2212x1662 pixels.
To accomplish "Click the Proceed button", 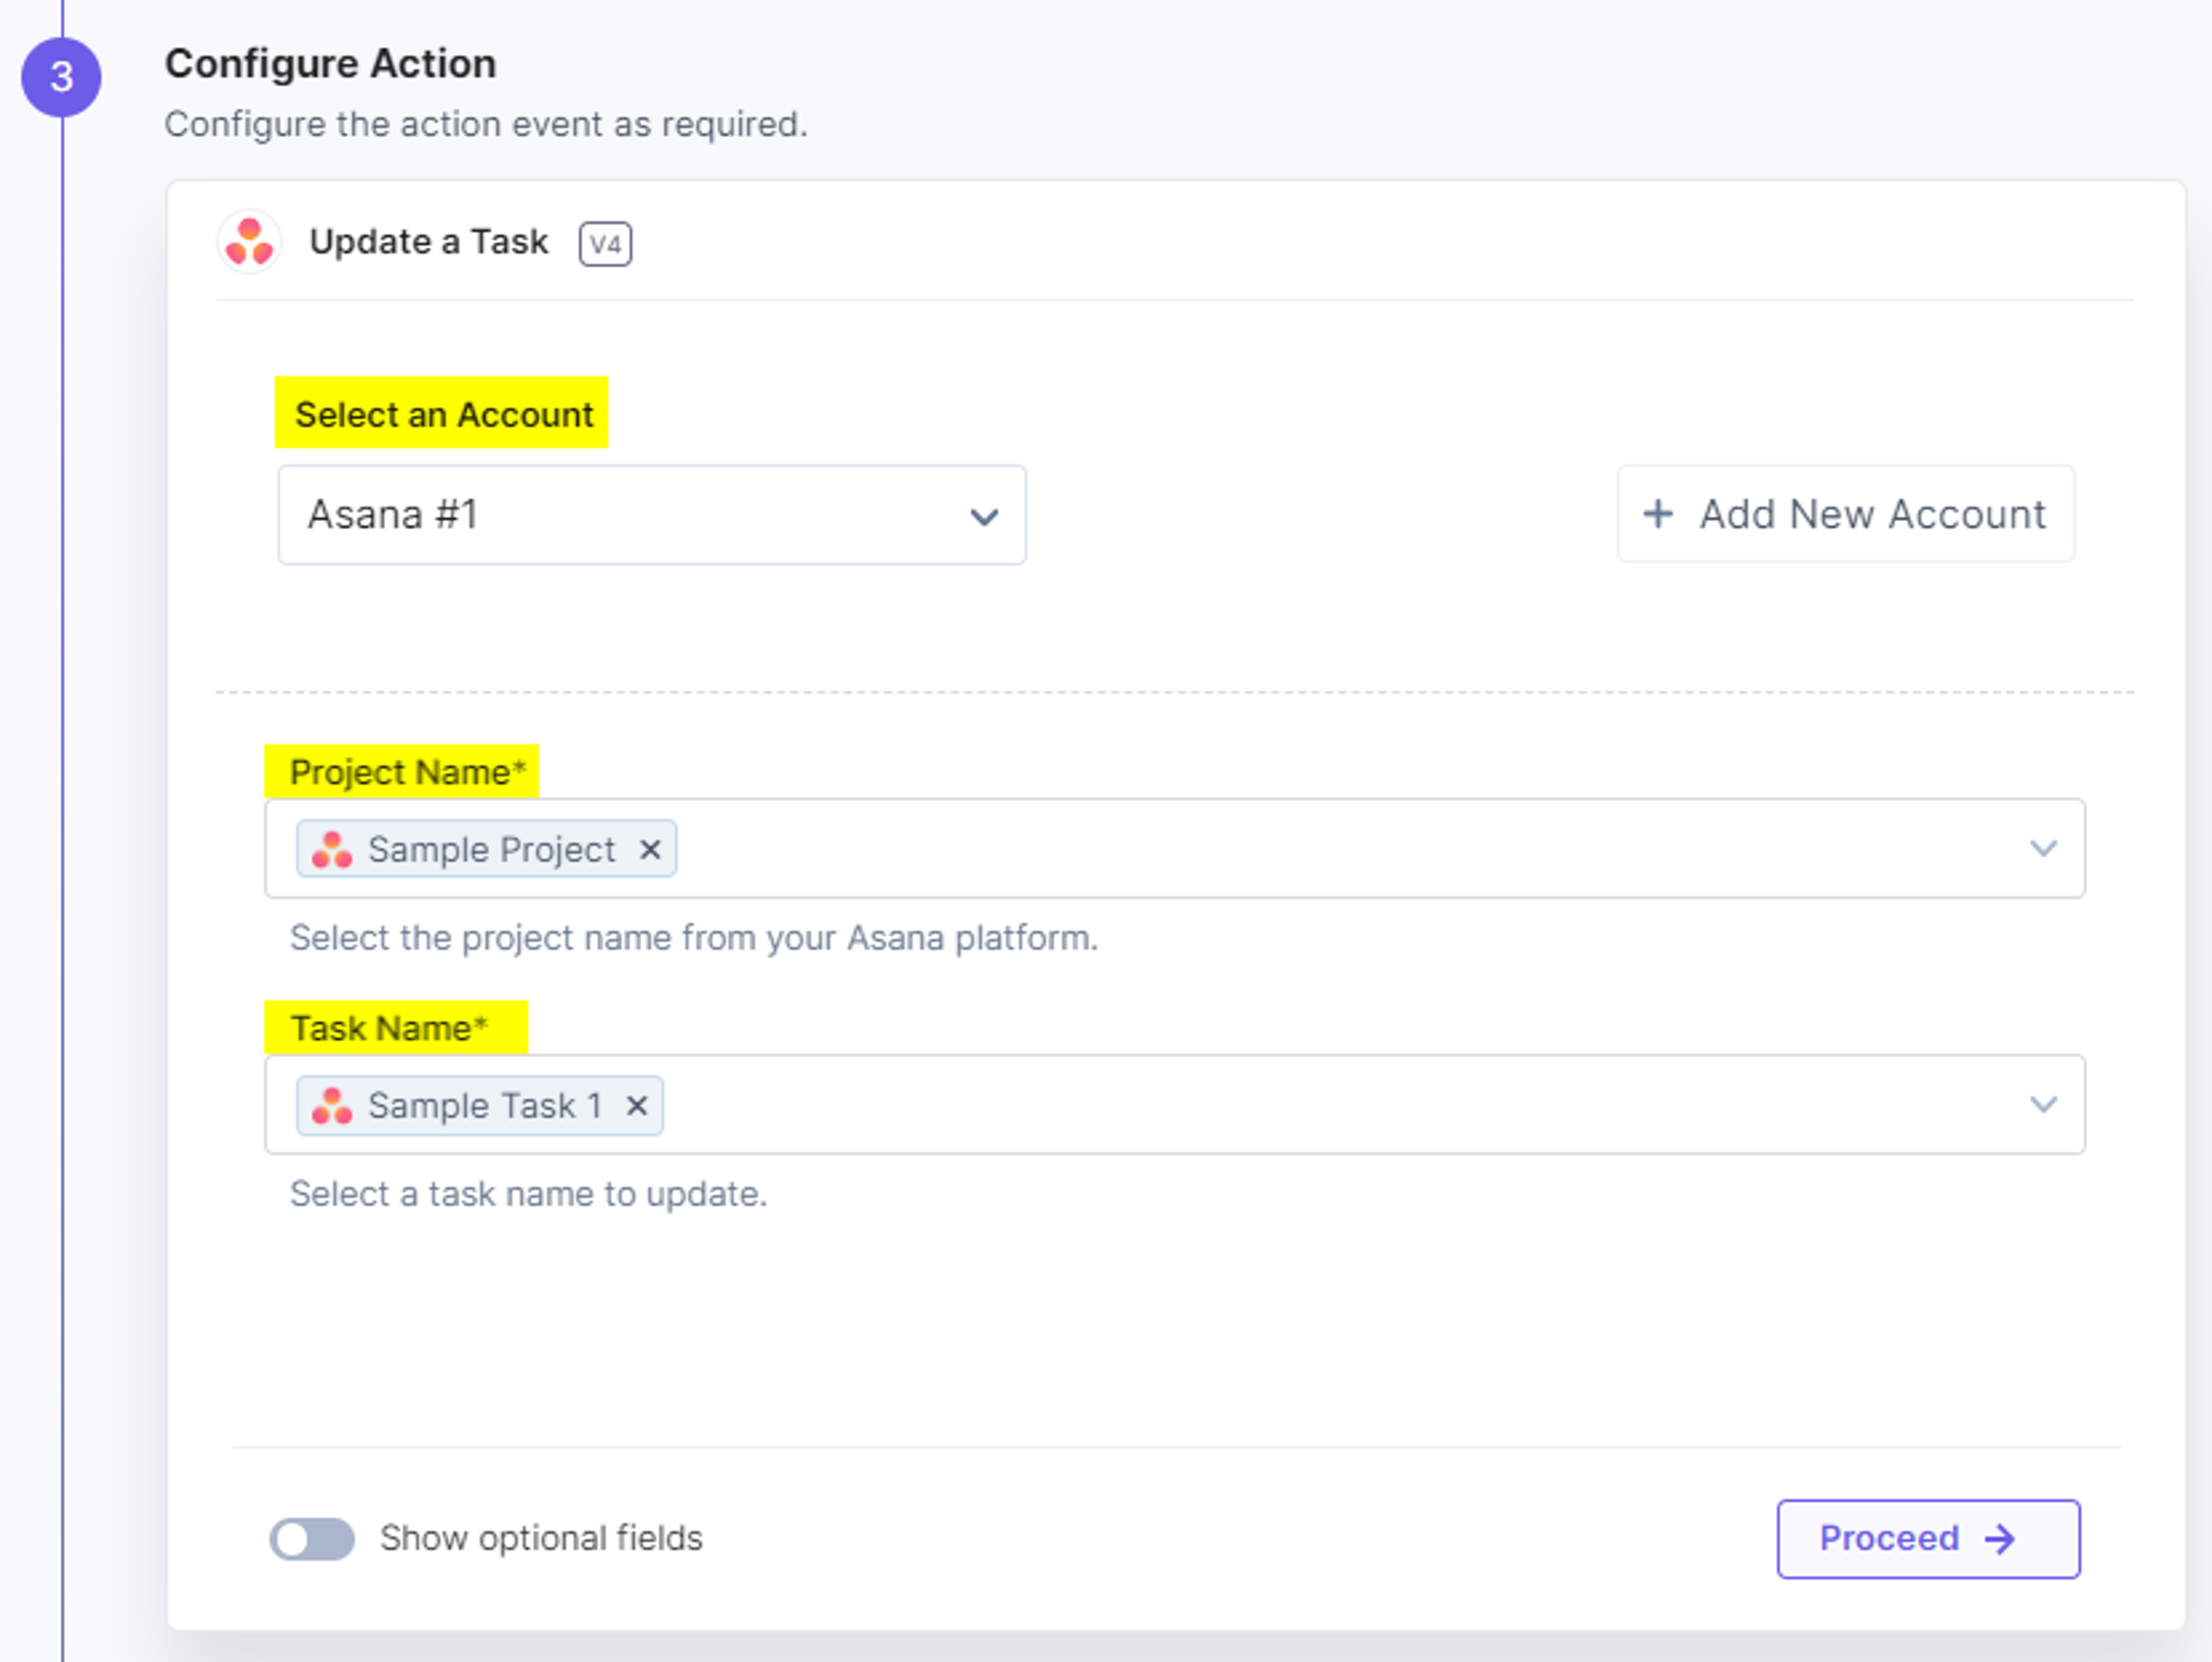I will [x=1928, y=1539].
